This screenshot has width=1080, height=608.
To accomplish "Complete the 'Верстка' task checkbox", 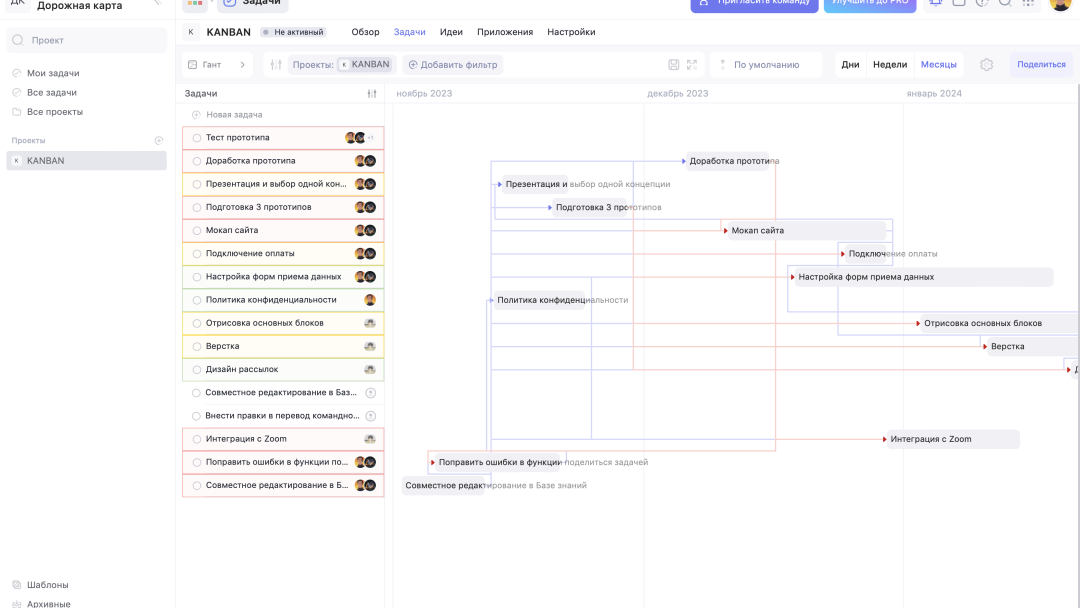I will click(x=197, y=347).
